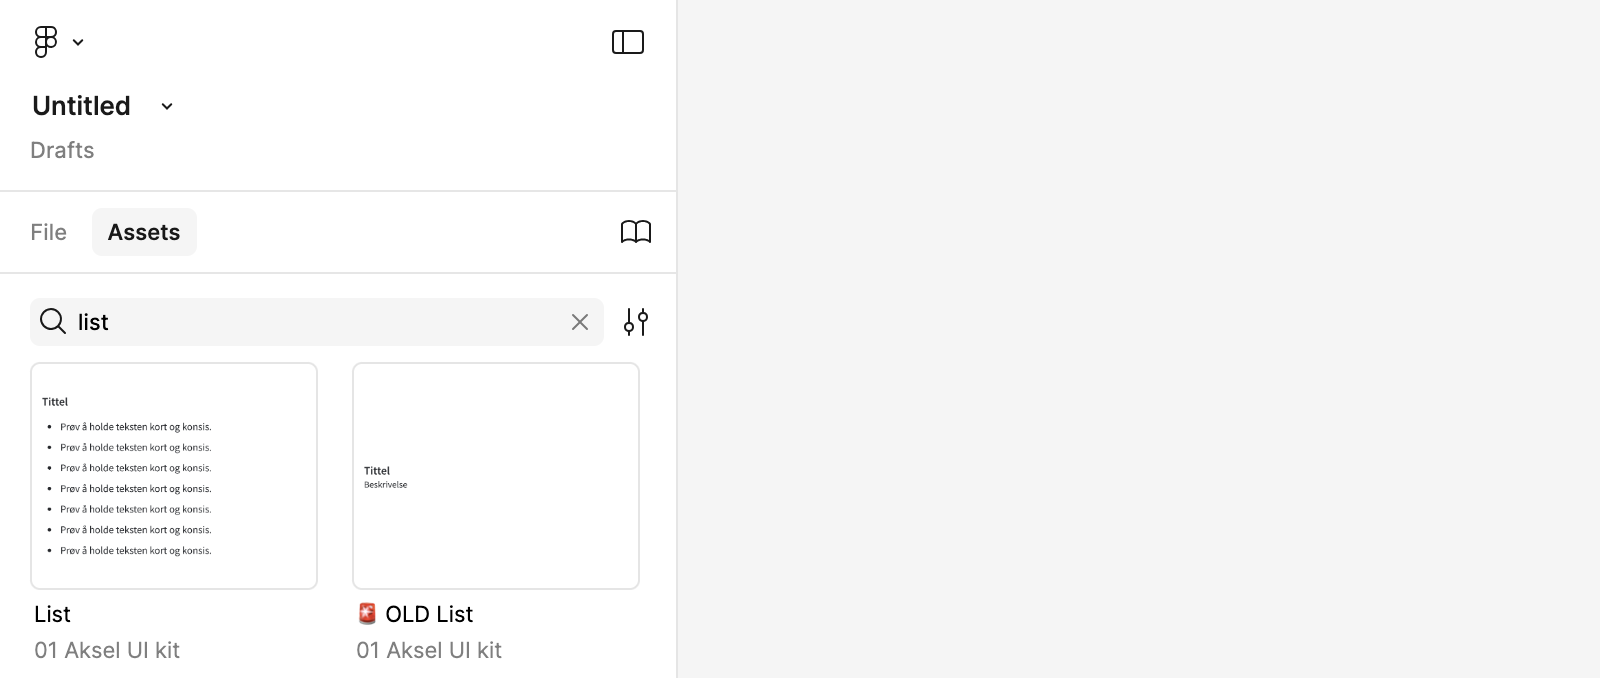Open the Figma main menu logo
1600x678 pixels.
[x=46, y=42]
